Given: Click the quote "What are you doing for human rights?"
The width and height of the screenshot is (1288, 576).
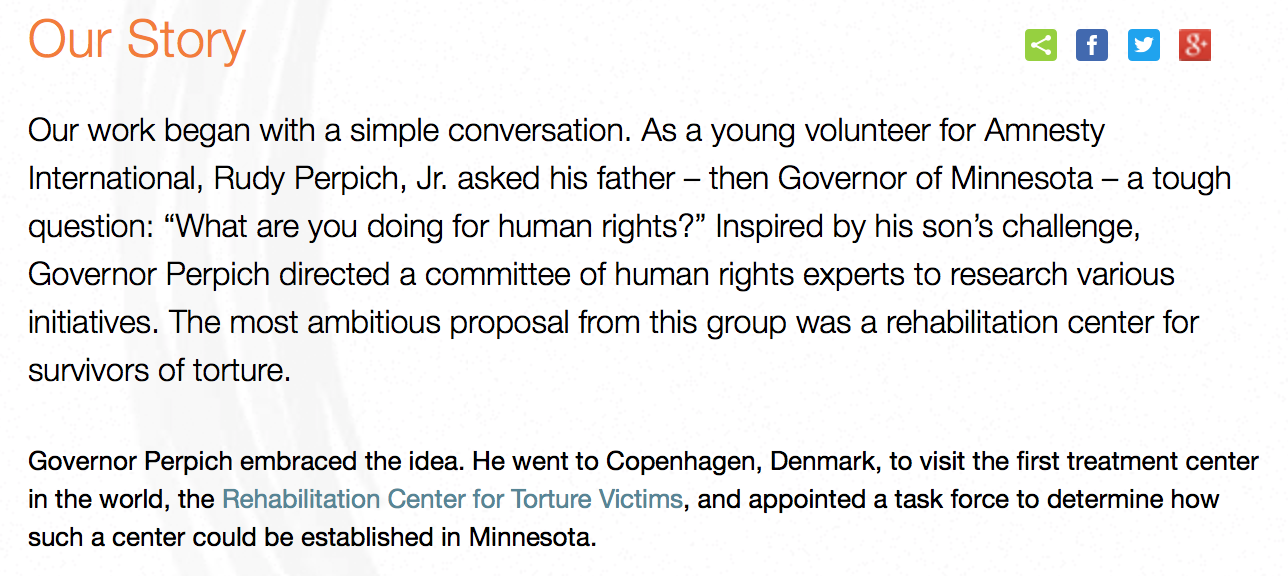Looking at the screenshot, I should (430, 227).
